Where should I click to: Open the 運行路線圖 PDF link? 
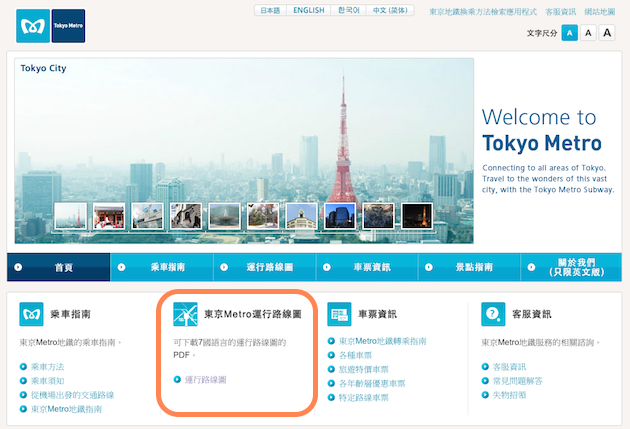click(206, 380)
